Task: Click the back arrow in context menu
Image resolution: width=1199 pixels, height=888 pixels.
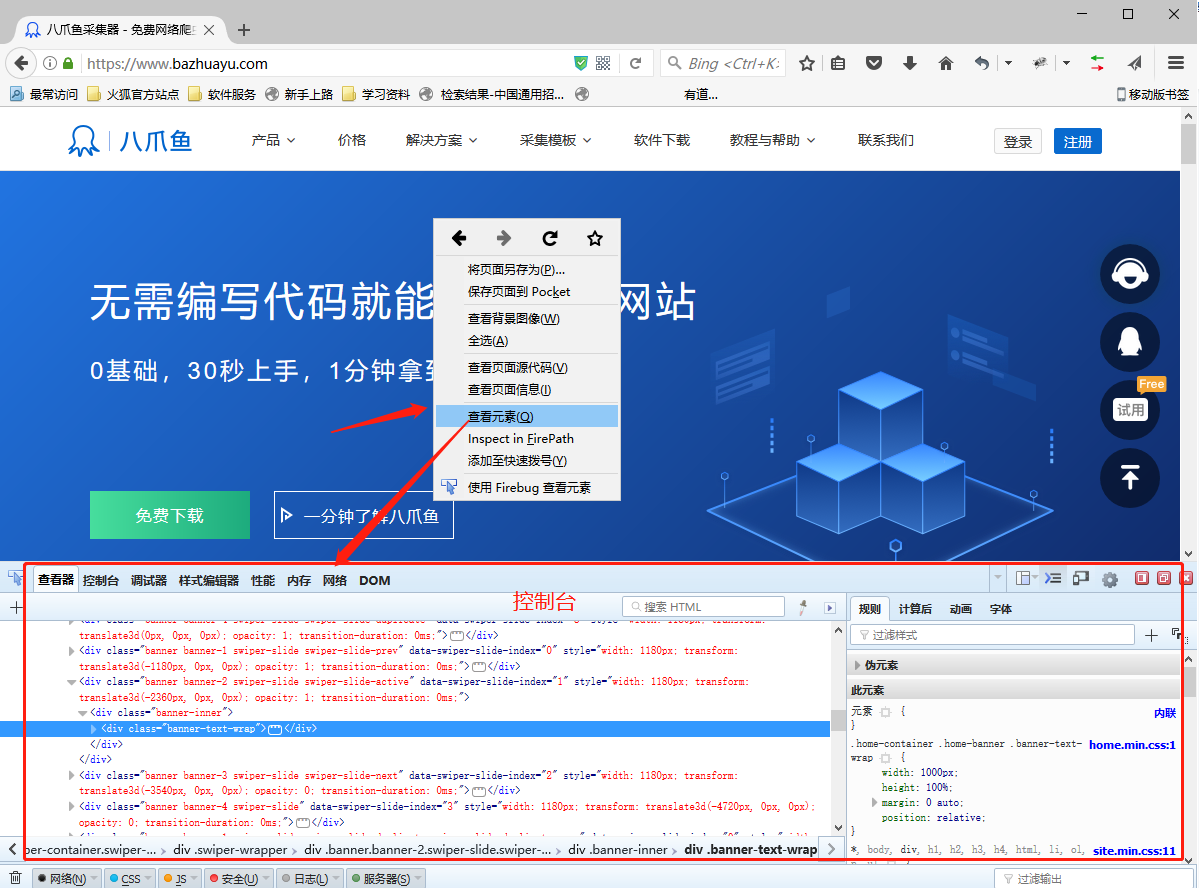Action: 459,239
